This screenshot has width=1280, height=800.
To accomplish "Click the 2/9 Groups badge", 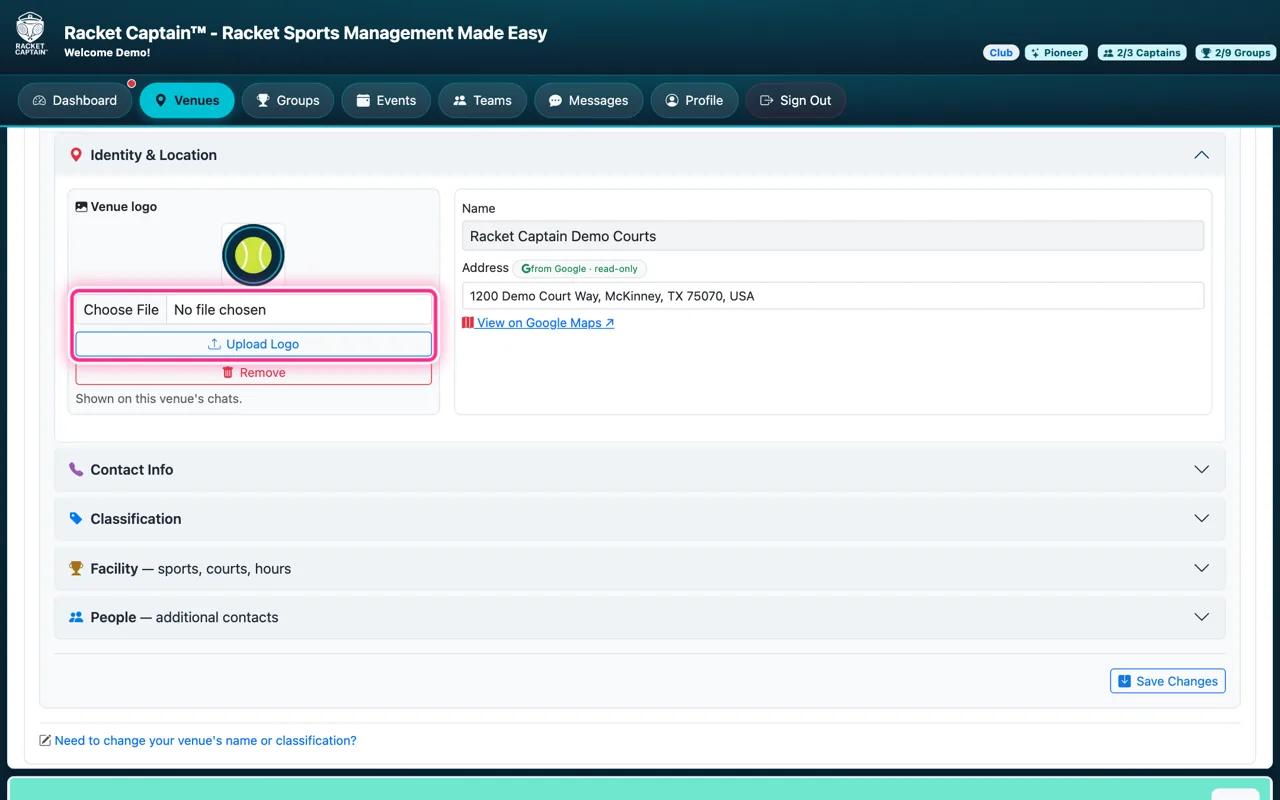I will tap(1235, 53).
